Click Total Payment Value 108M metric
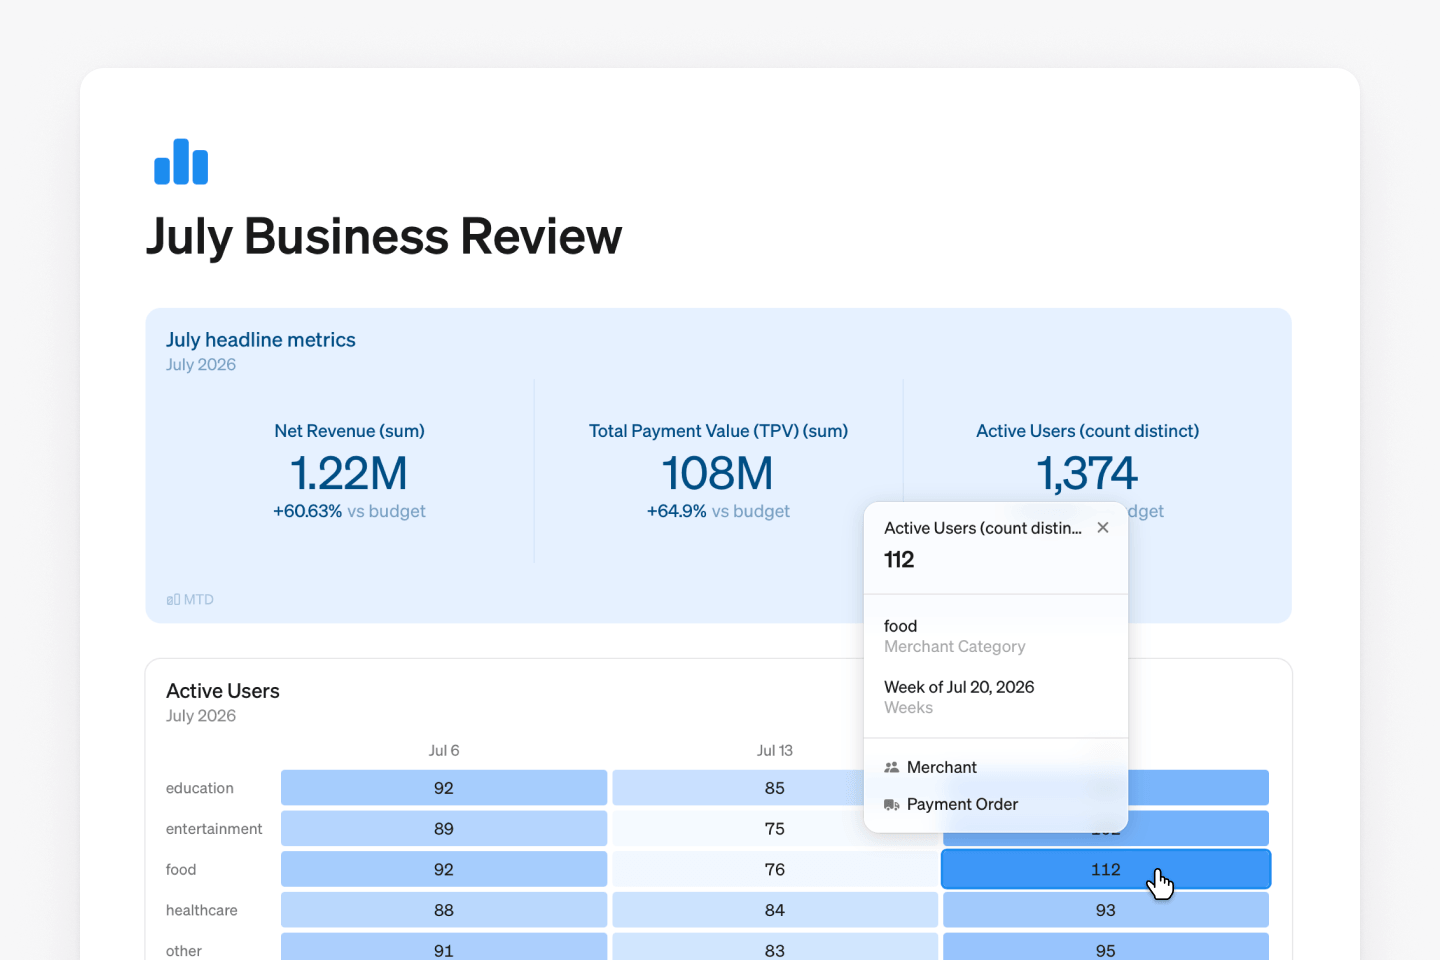1440x960 pixels. point(718,473)
